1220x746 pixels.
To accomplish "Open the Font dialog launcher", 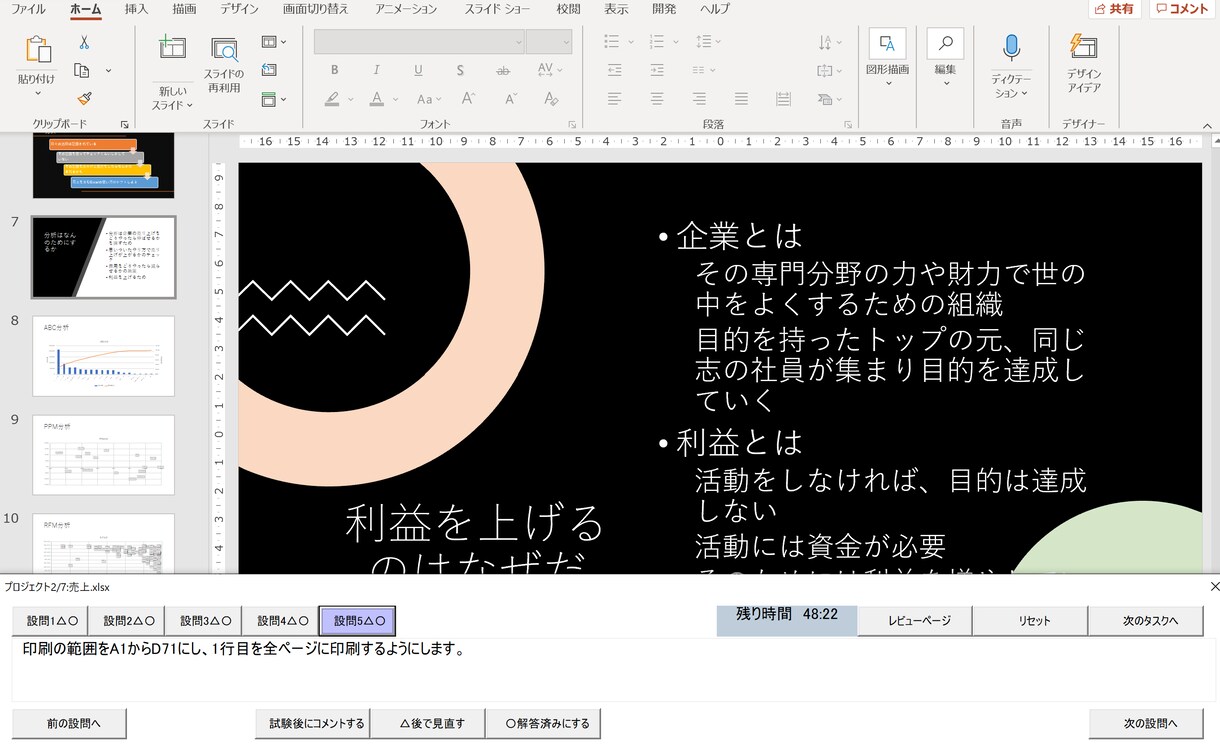I will point(572,124).
